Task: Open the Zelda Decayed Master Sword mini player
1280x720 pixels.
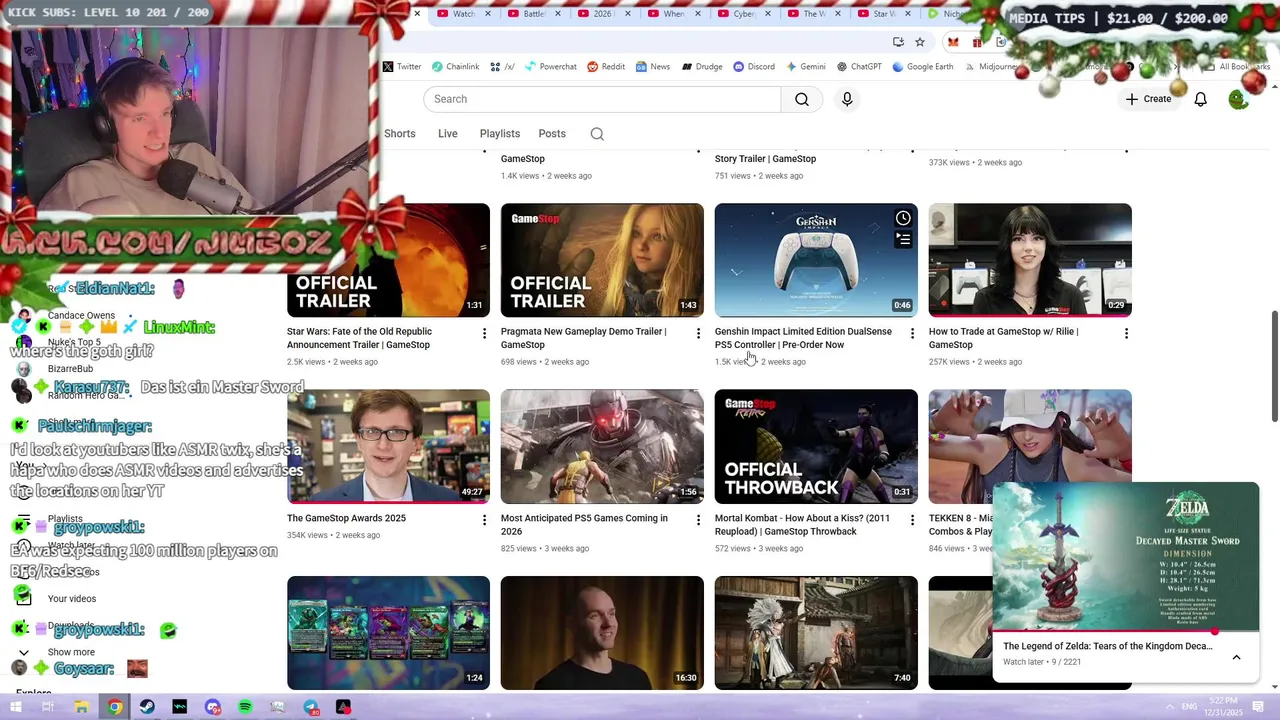Action: pos(1125,558)
